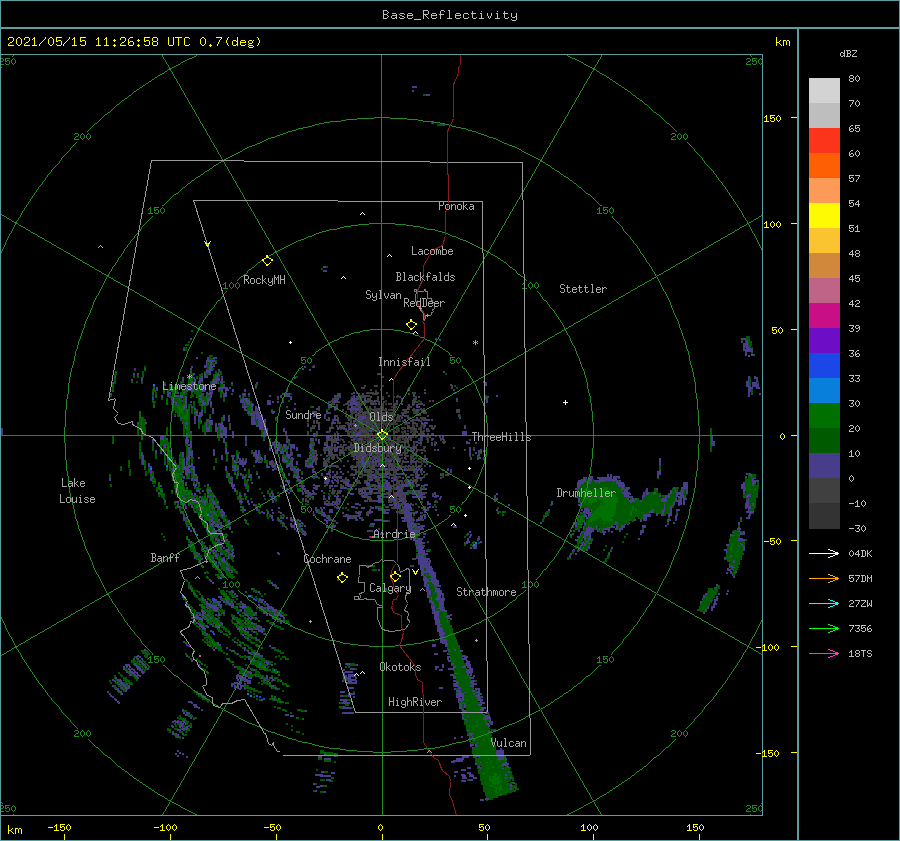Click the Sundre city label
This screenshot has height=841, width=900.
303,414
